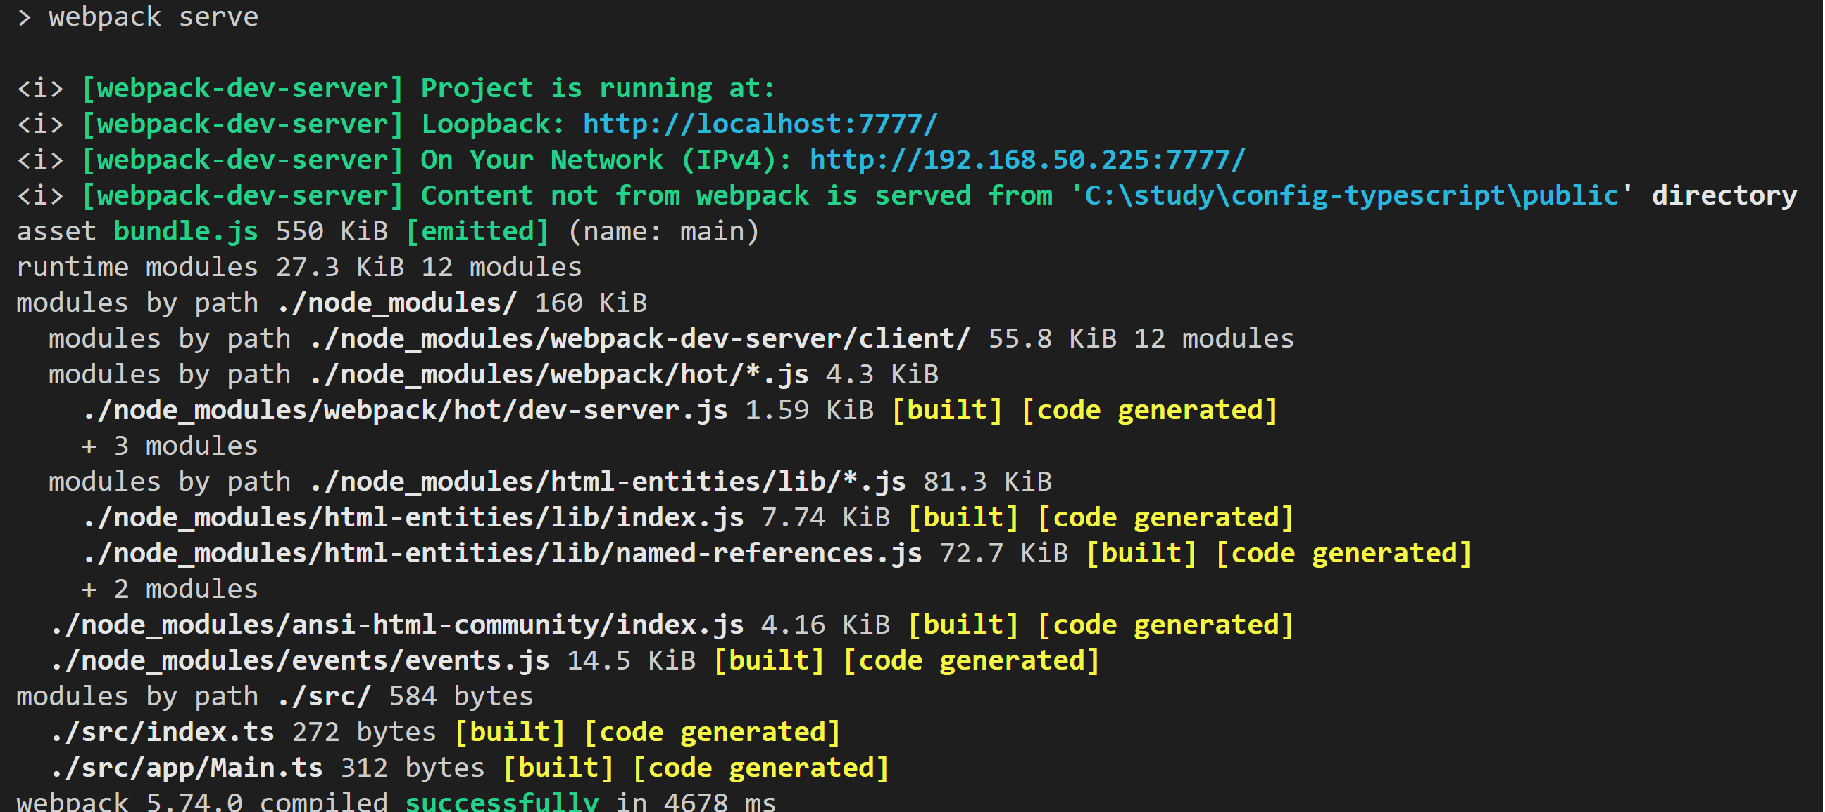The height and width of the screenshot is (812, 1825).
Task: Click './node_modules/events/events.js' path
Action: pos(300,661)
